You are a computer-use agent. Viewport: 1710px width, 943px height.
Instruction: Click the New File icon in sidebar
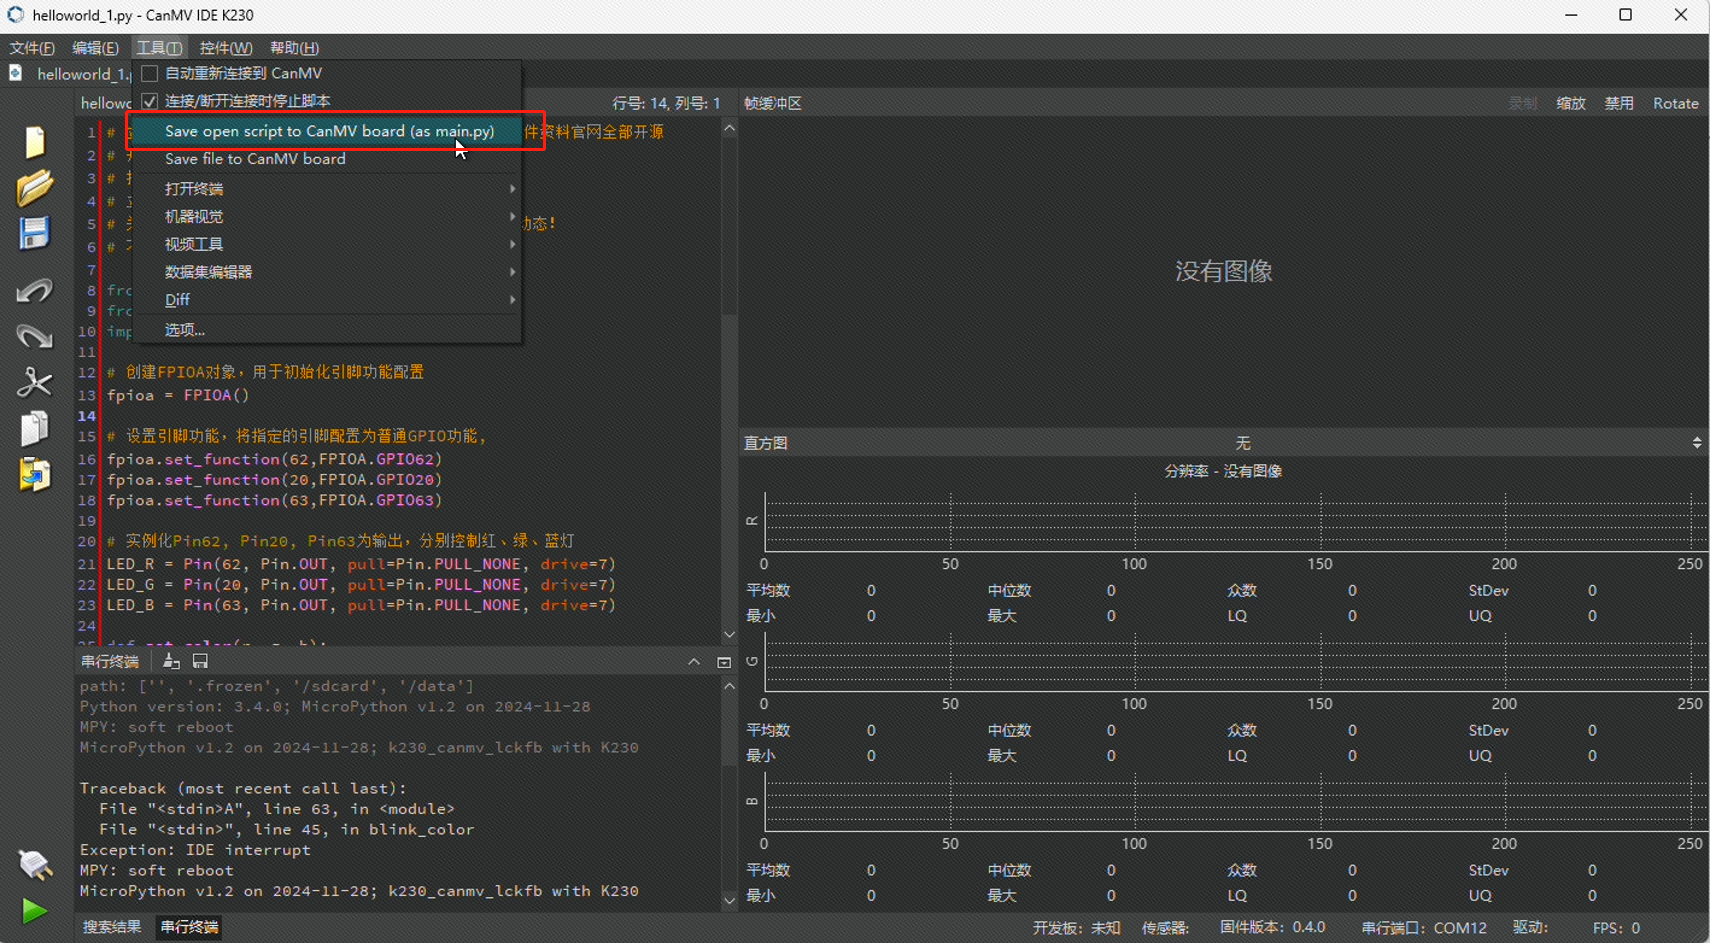(35, 142)
